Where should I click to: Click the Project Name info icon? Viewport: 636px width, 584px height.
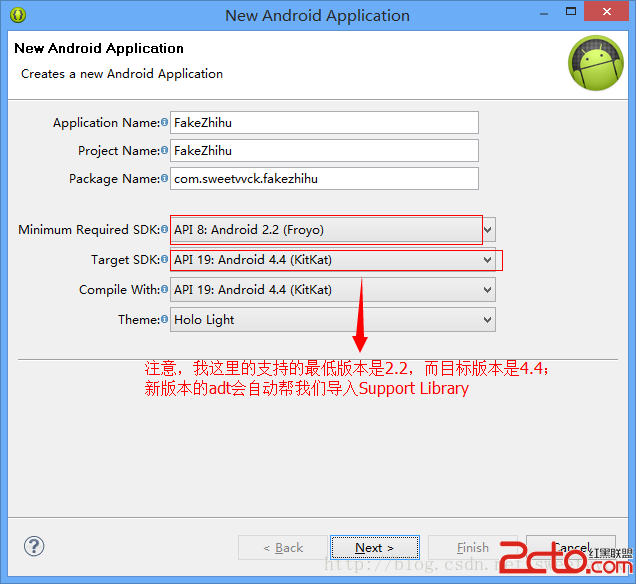(164, 150)
